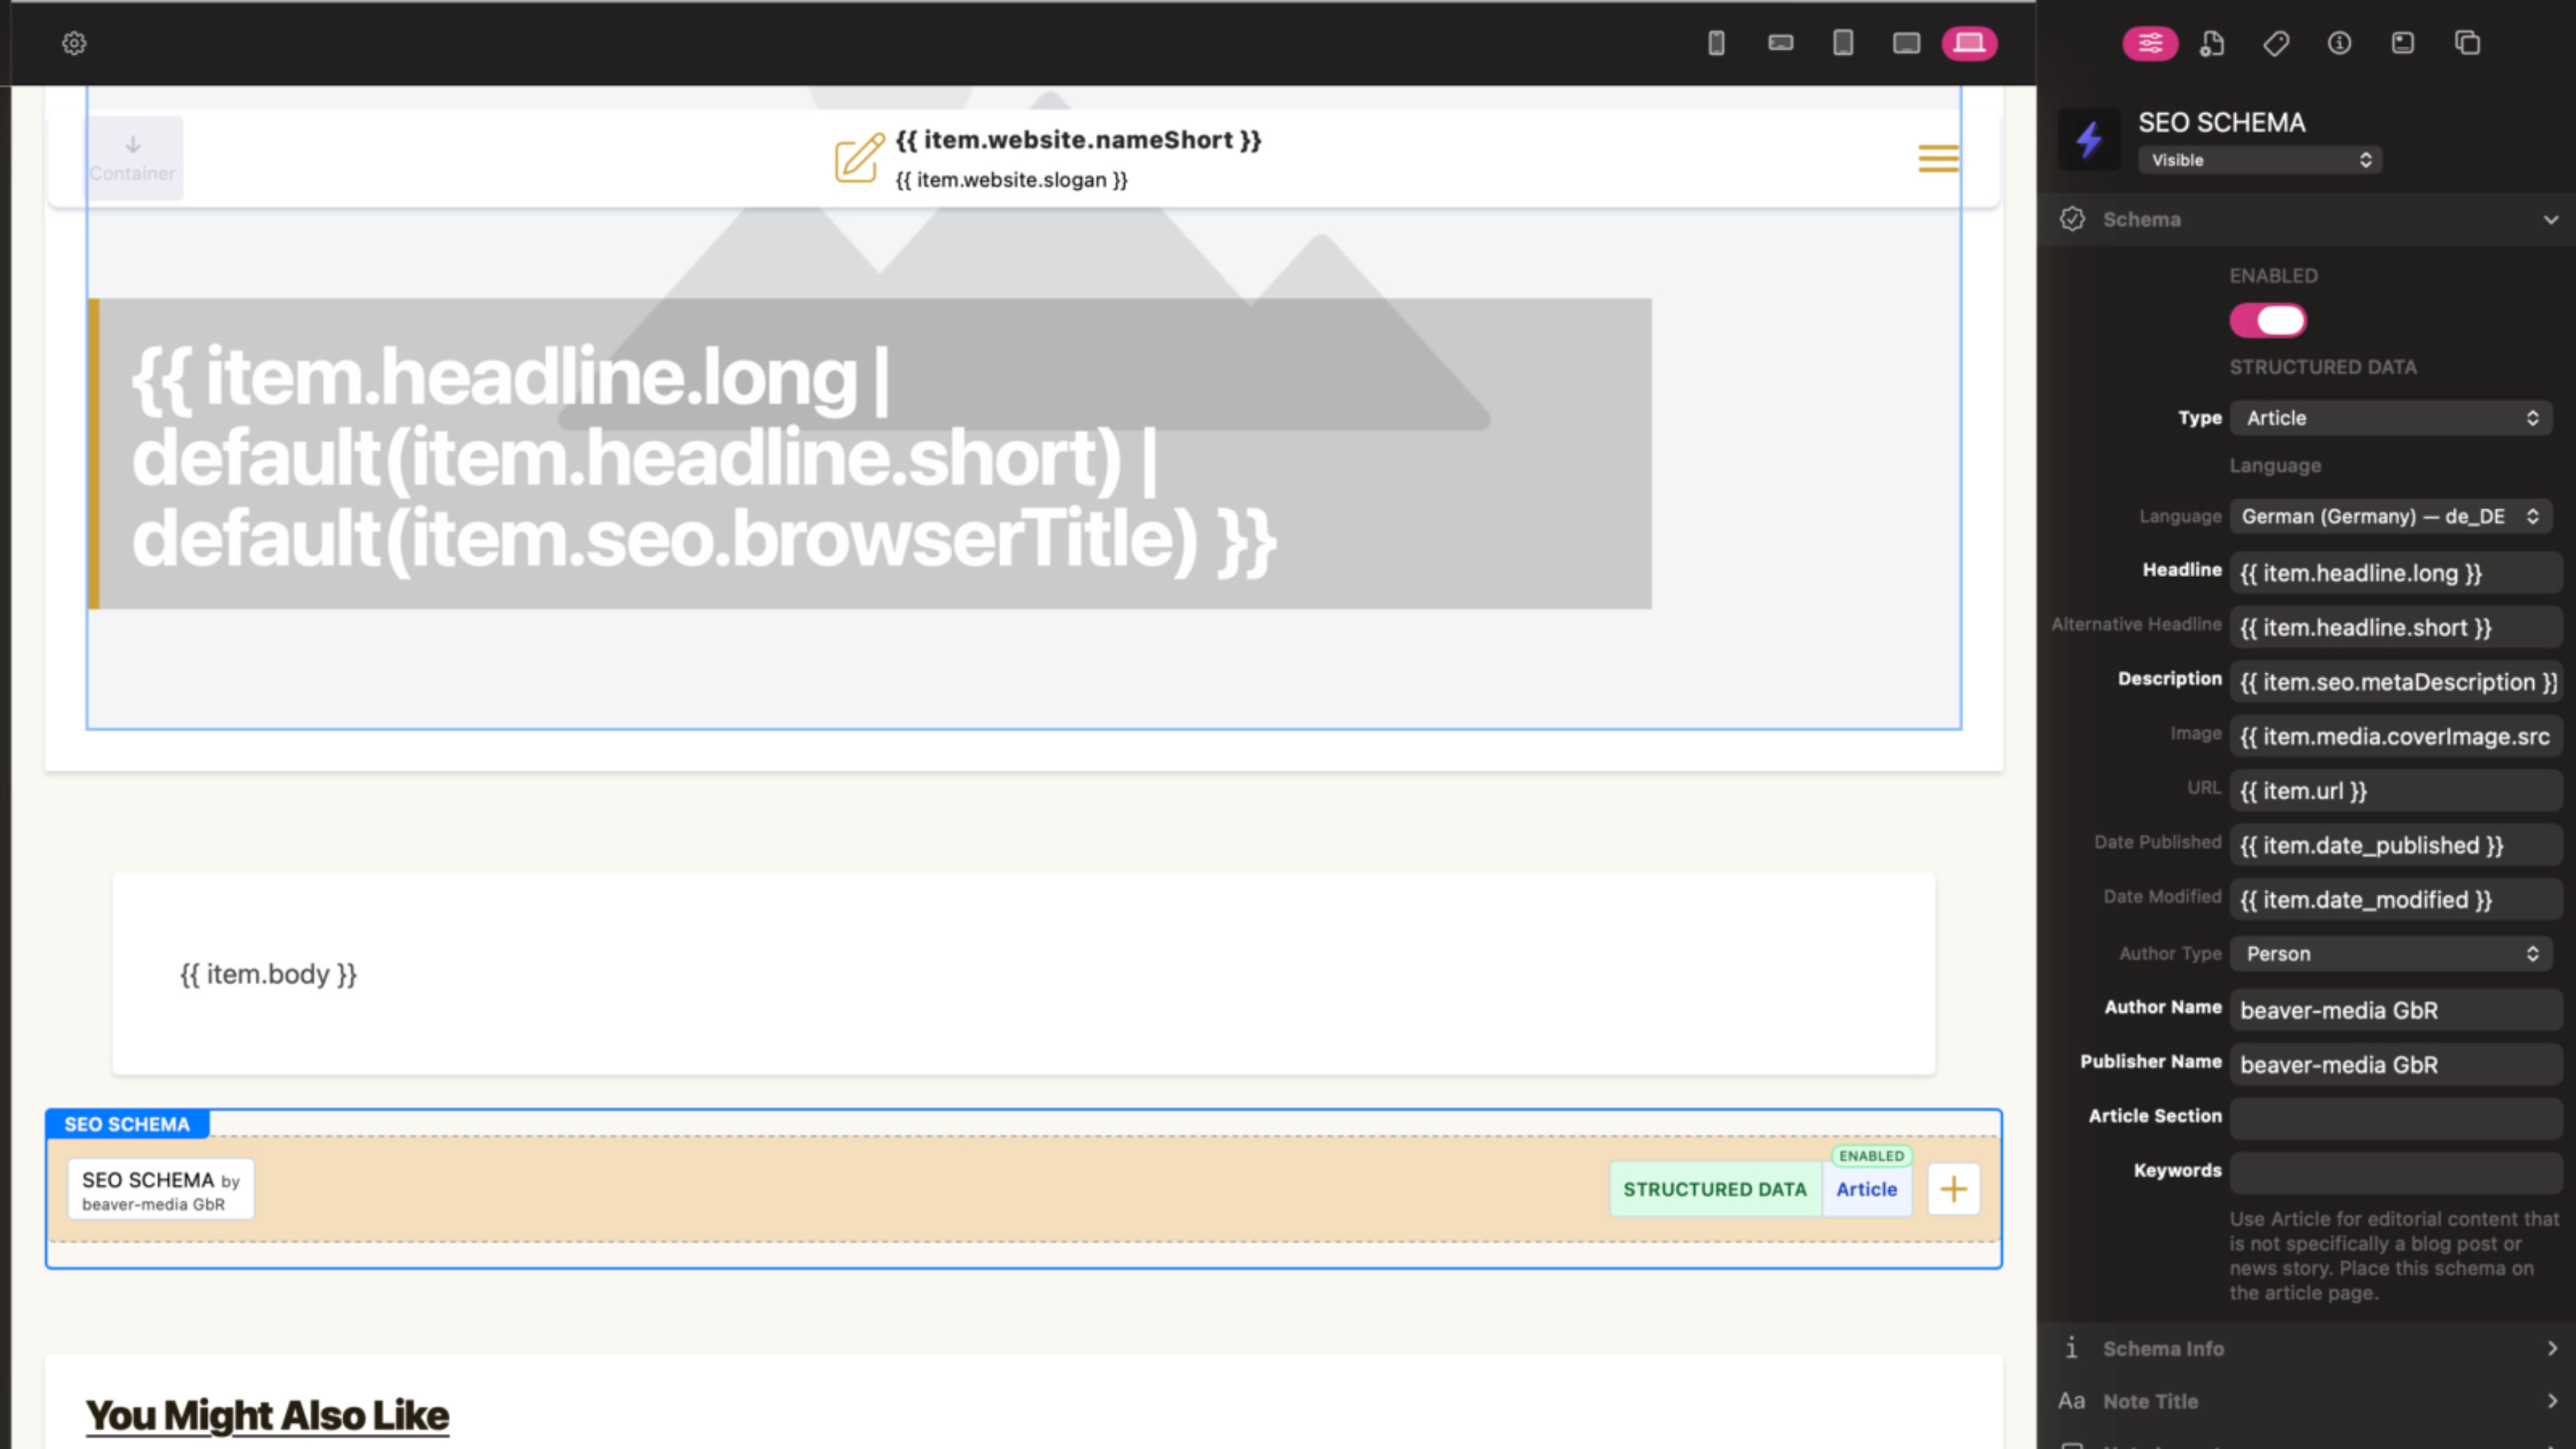Click the Article badge in SEO Schema bloc
The image size is (2576, 1449).
click(x=1866, y=1189)
